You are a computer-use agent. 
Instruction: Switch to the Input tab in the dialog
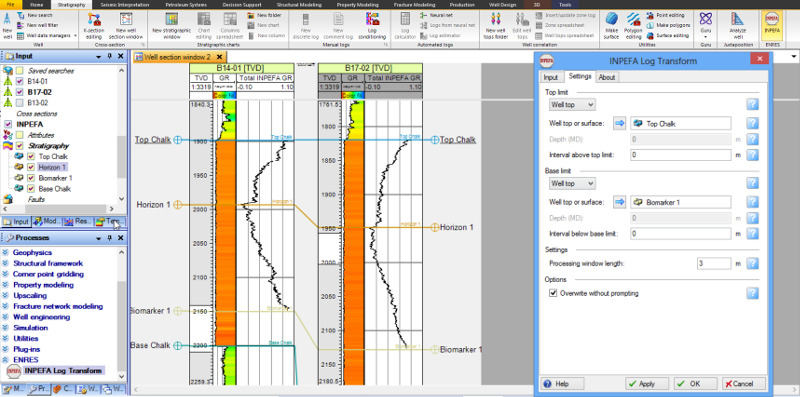click(550, 77)
